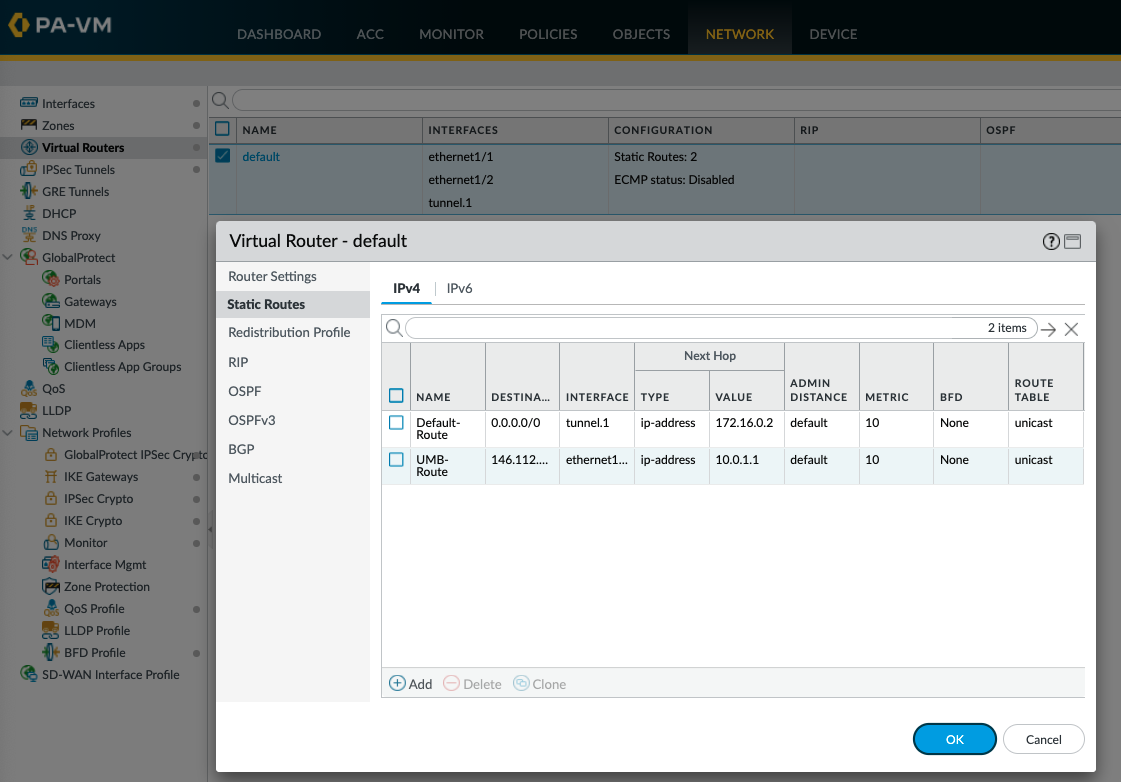Open the default virtual router link
1121x782 pixels.
coord(261,157)
